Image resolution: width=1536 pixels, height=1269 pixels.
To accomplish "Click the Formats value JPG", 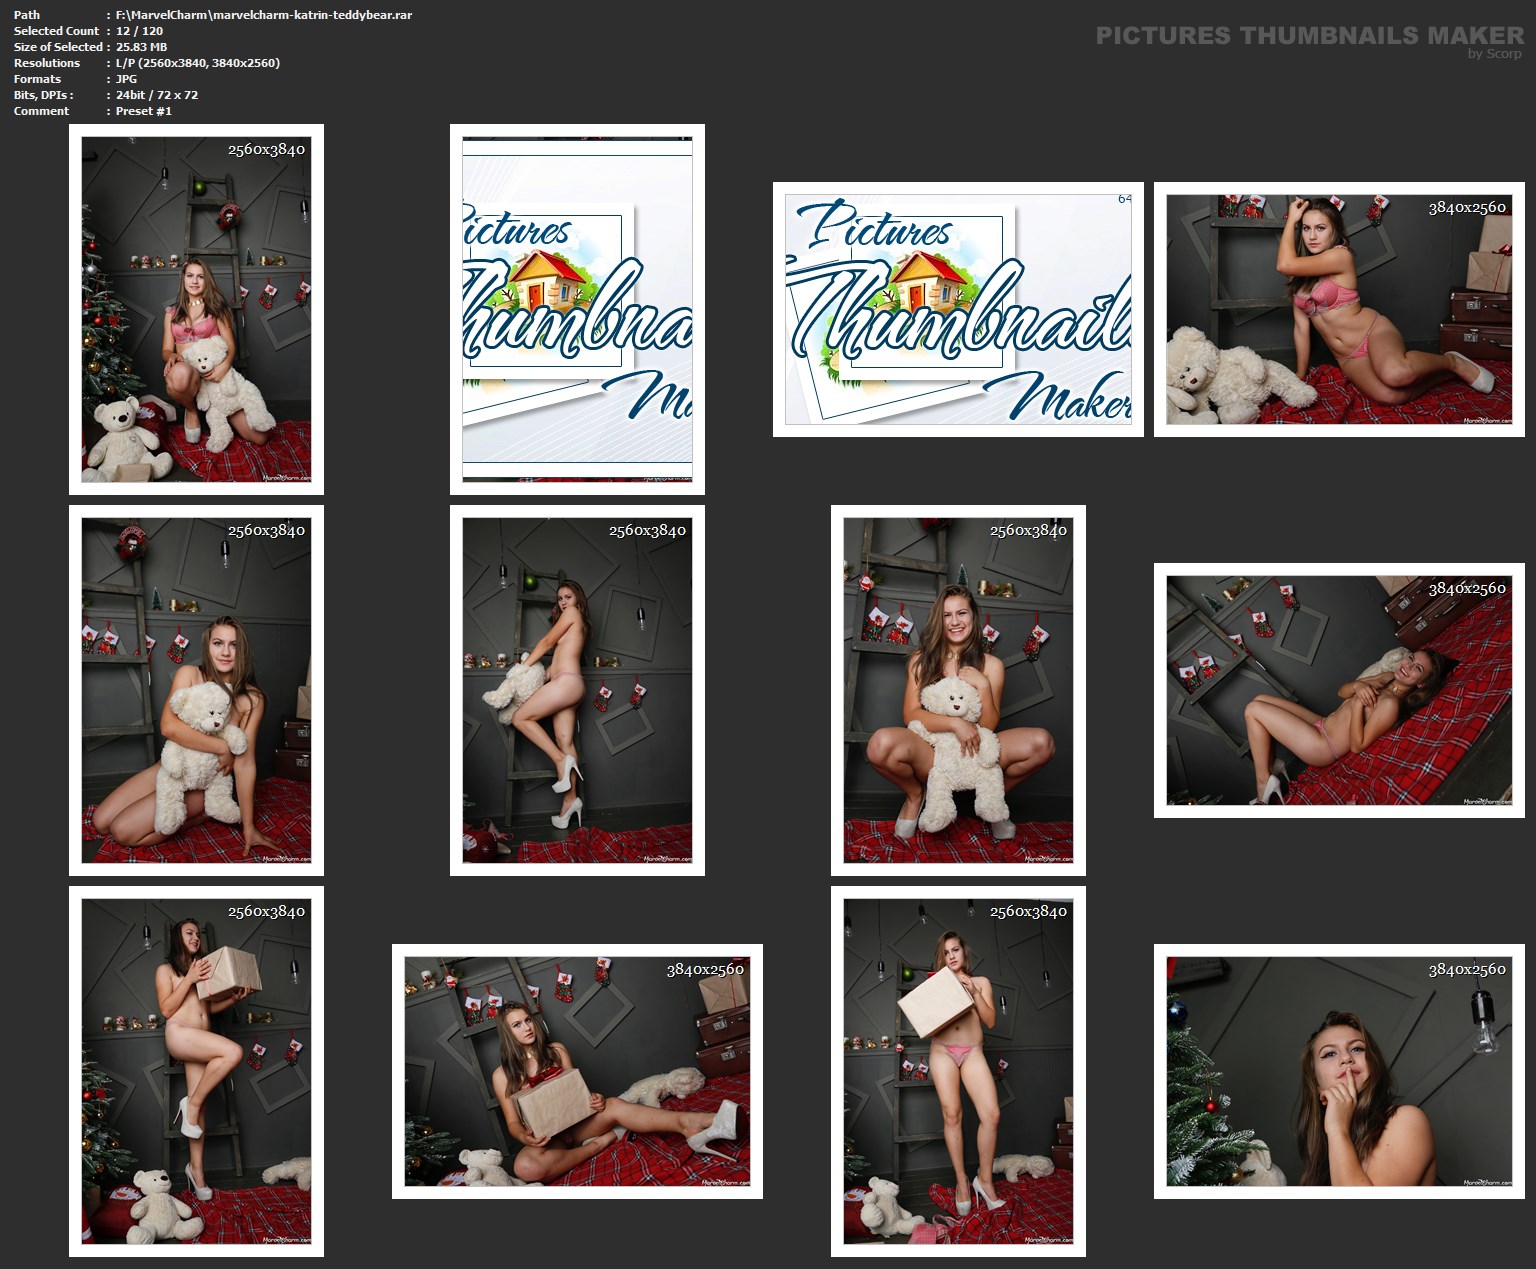I will [126, 79].
